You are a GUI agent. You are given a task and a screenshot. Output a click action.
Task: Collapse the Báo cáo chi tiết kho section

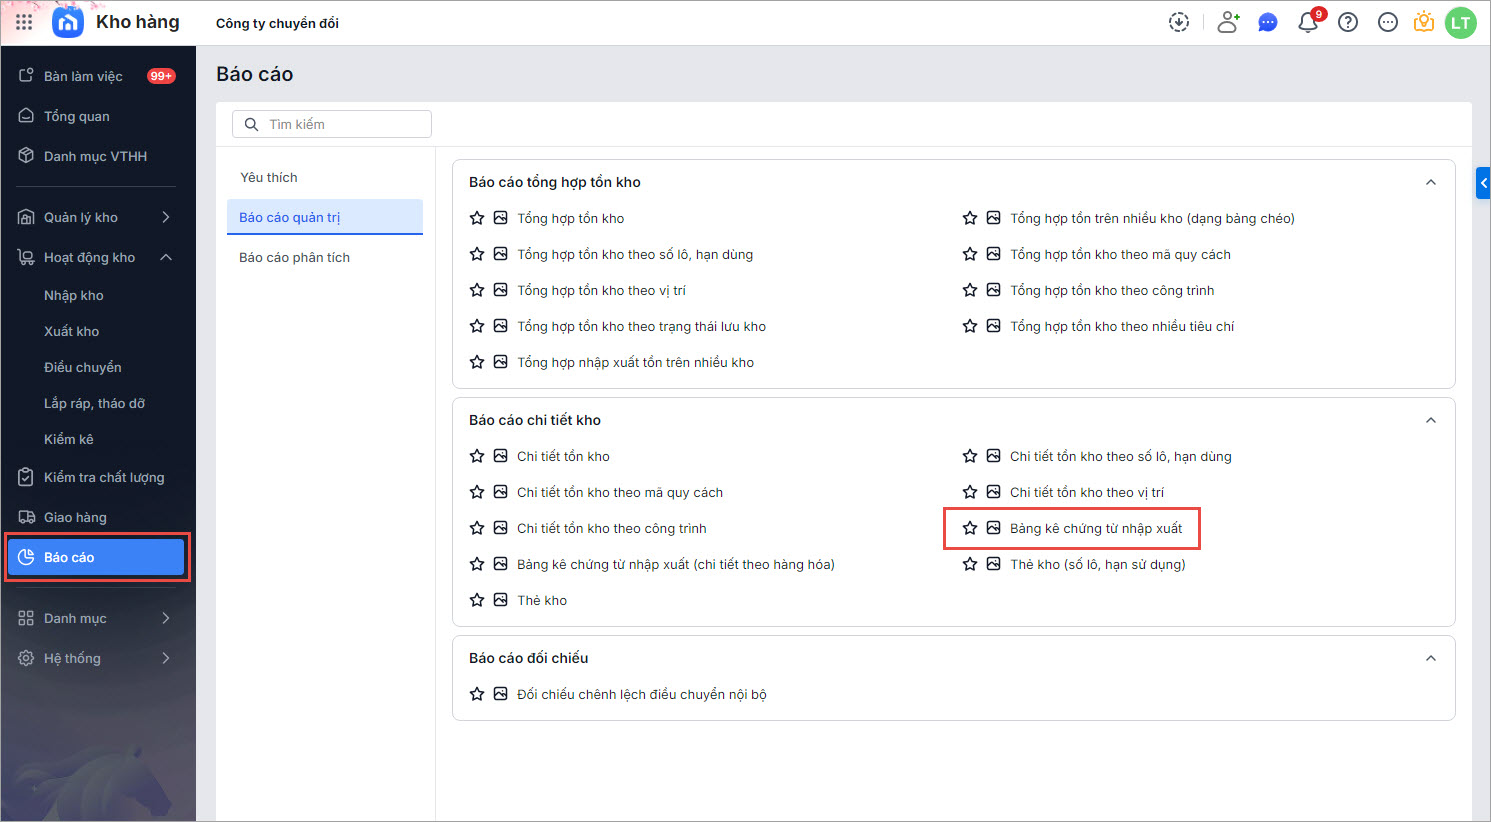1431,420
